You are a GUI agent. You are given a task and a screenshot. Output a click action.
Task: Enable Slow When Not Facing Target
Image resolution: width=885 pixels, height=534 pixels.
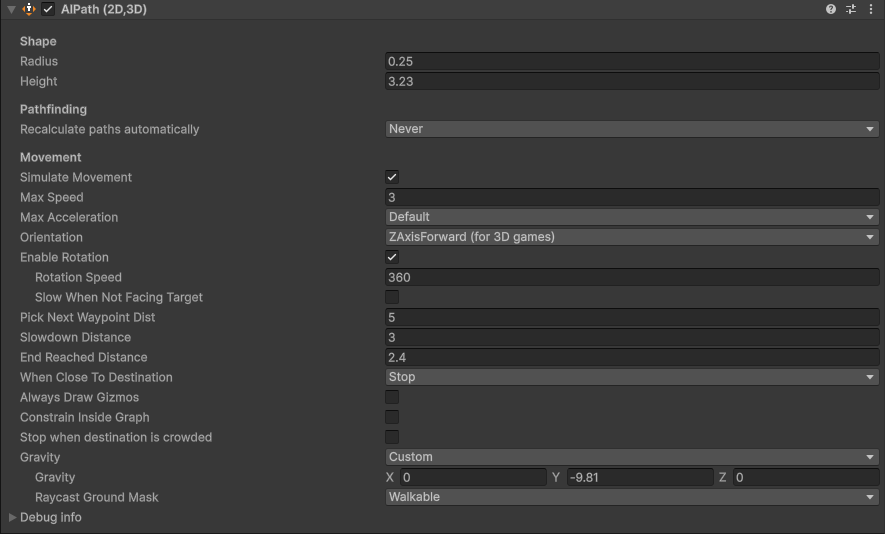[392, 297]
